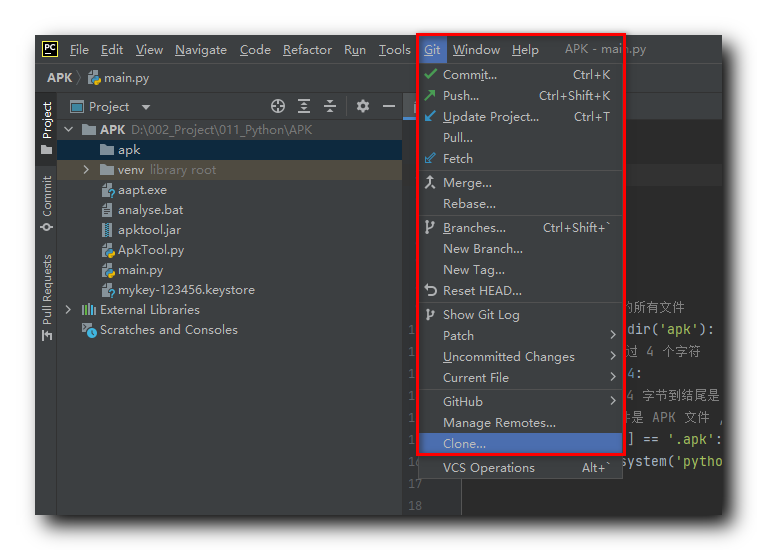Click the PyCharm logo icon
Viewport: 757px width, 550px height.
50,49
